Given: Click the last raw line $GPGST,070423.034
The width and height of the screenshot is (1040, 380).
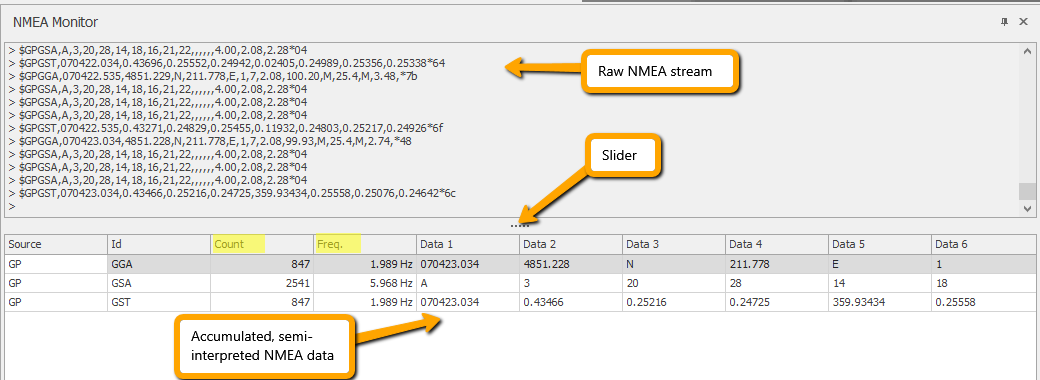Looking at the screenshot, I should click(x=232, y=193).
